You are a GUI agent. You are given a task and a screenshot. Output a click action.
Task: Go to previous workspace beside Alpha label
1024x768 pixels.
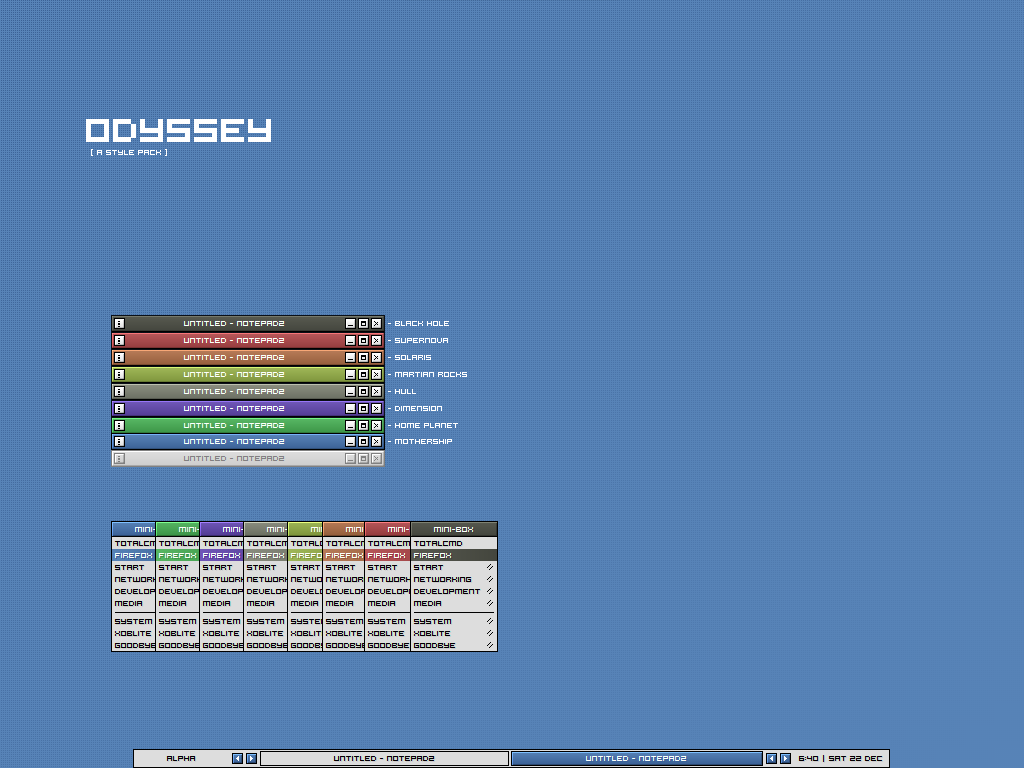click(237, 759)
